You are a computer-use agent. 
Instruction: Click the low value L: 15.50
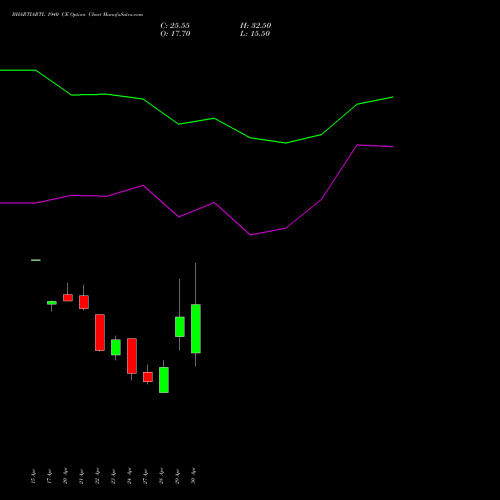(x=255, y=34)
